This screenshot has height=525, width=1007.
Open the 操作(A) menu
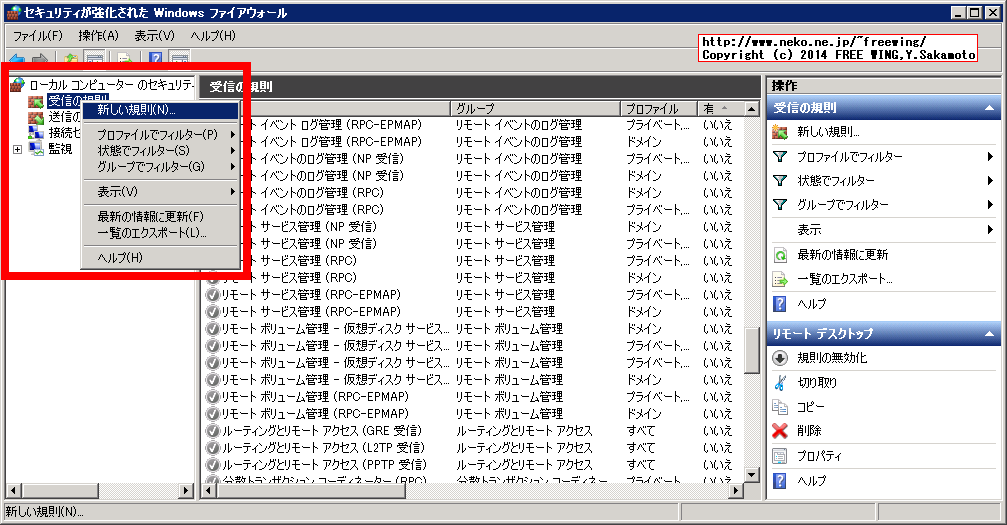pos(98,36)
